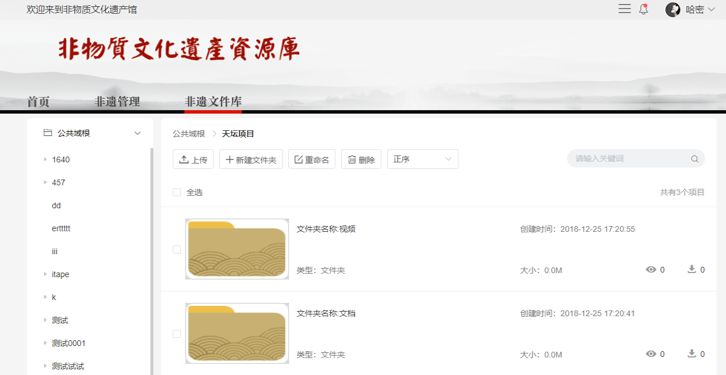
Task: Click the 公共域根 folder icon in sidebar
Action: pos(47,133)
